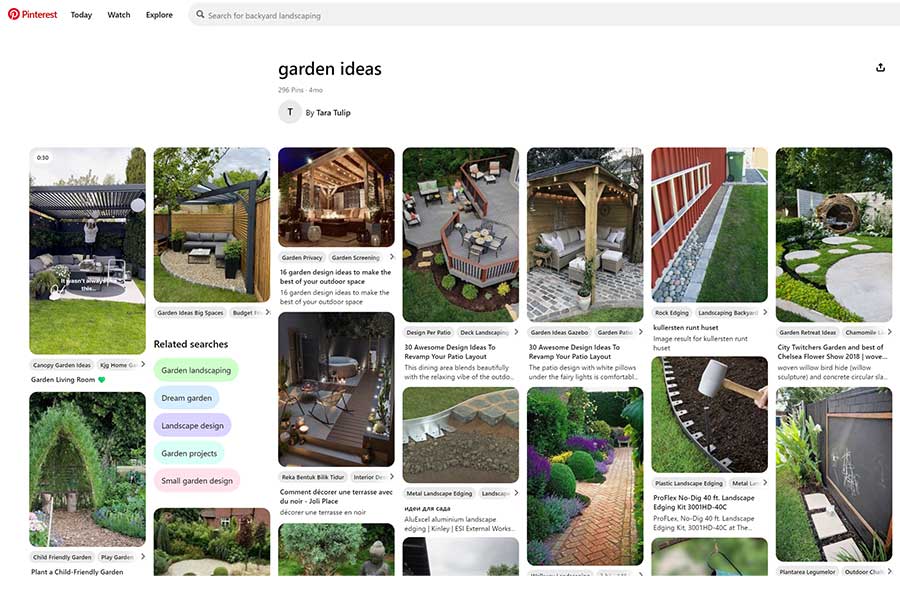Click the Pinterest logo

[33, 14]
